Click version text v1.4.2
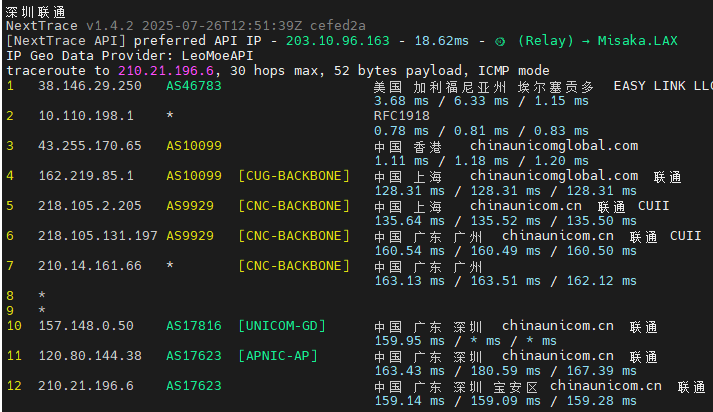Screen dimensions: 713x412 pyautogui.click(x=109, y=26)
